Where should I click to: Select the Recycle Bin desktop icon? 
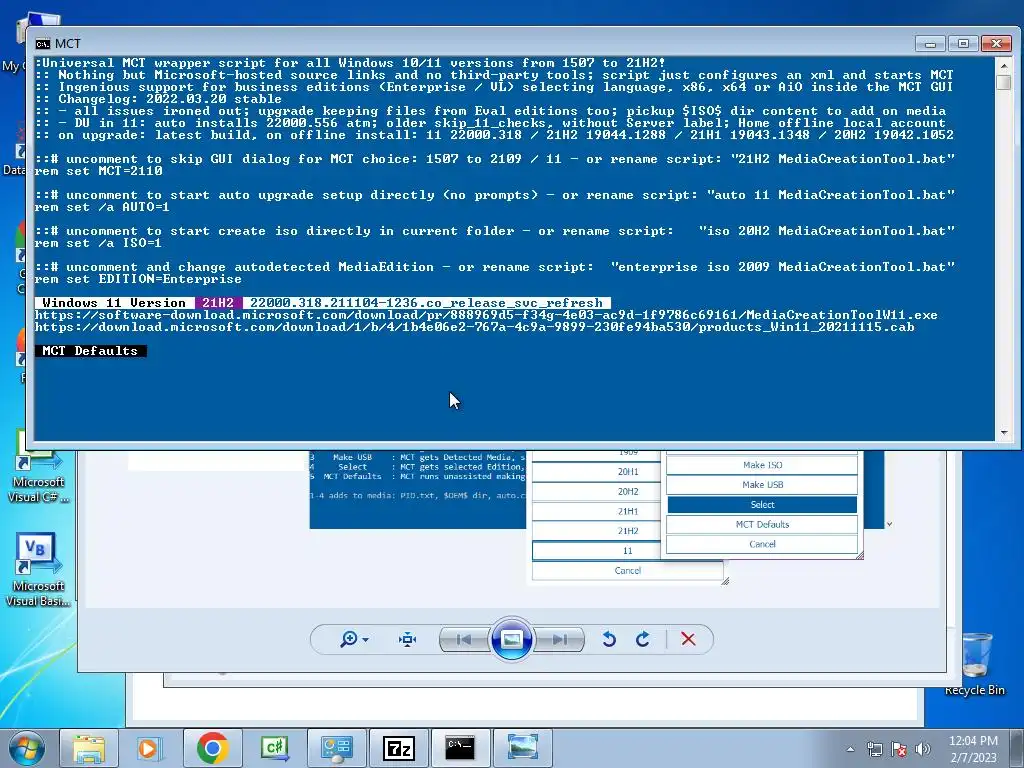975,664
